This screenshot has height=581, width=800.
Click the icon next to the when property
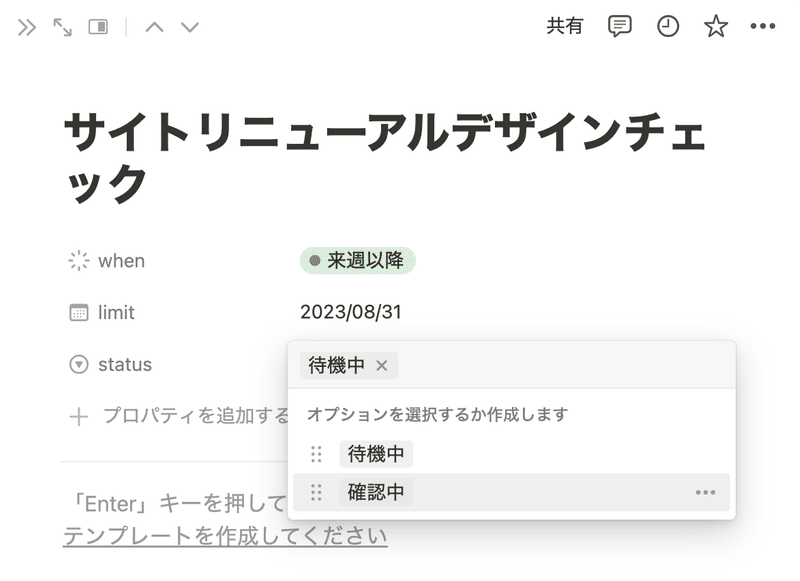coord(79,260)
